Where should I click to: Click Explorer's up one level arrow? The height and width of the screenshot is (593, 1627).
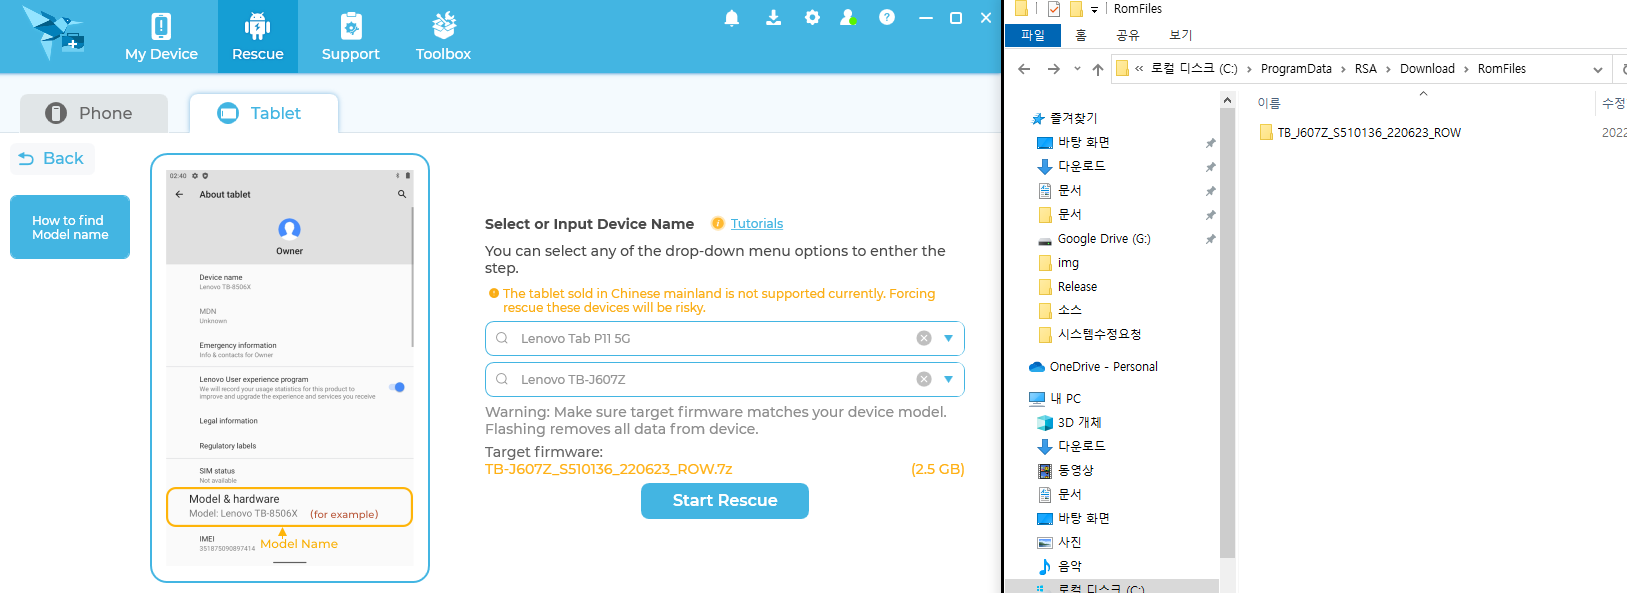click(x=1098, y=69)
